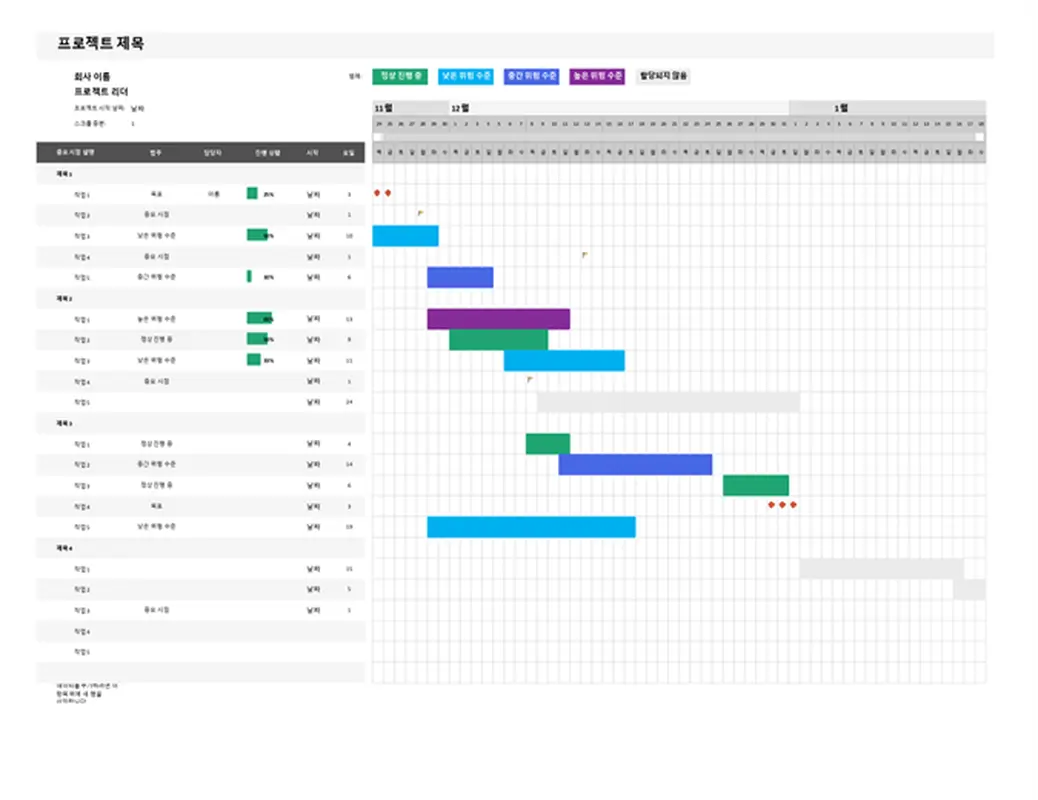Click progress bar in 제목 2 작업 1 row
Screen dimensions: 1038x800
coord(259,319)
